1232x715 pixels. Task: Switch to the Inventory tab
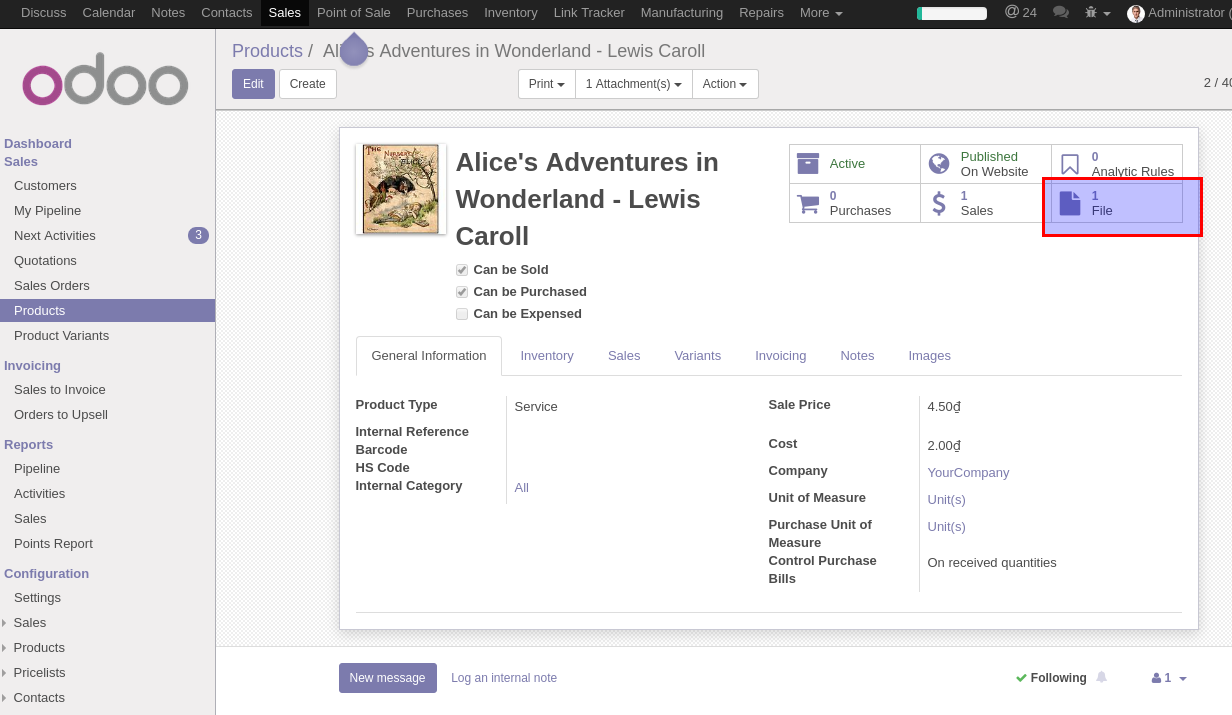tap(547, 356)
